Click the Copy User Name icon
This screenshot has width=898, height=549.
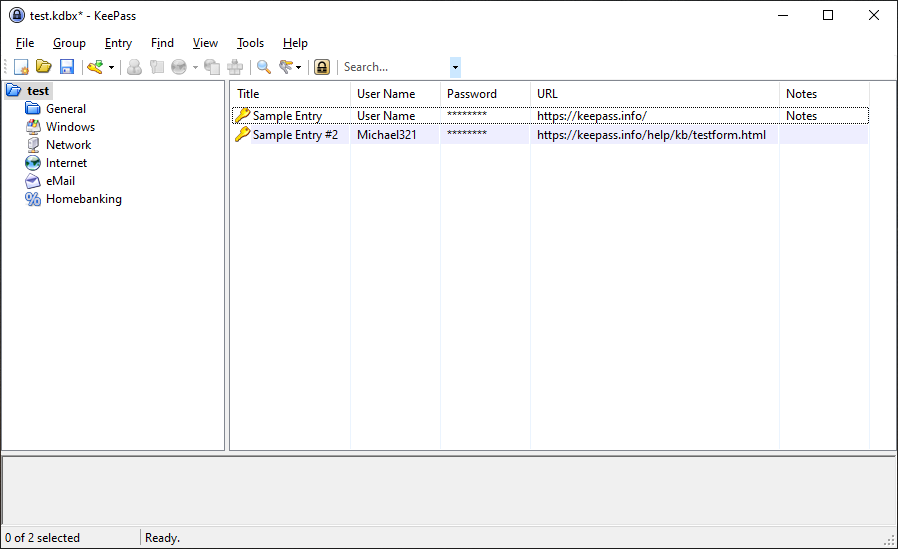pyautogui.click(x=135, y=67)
